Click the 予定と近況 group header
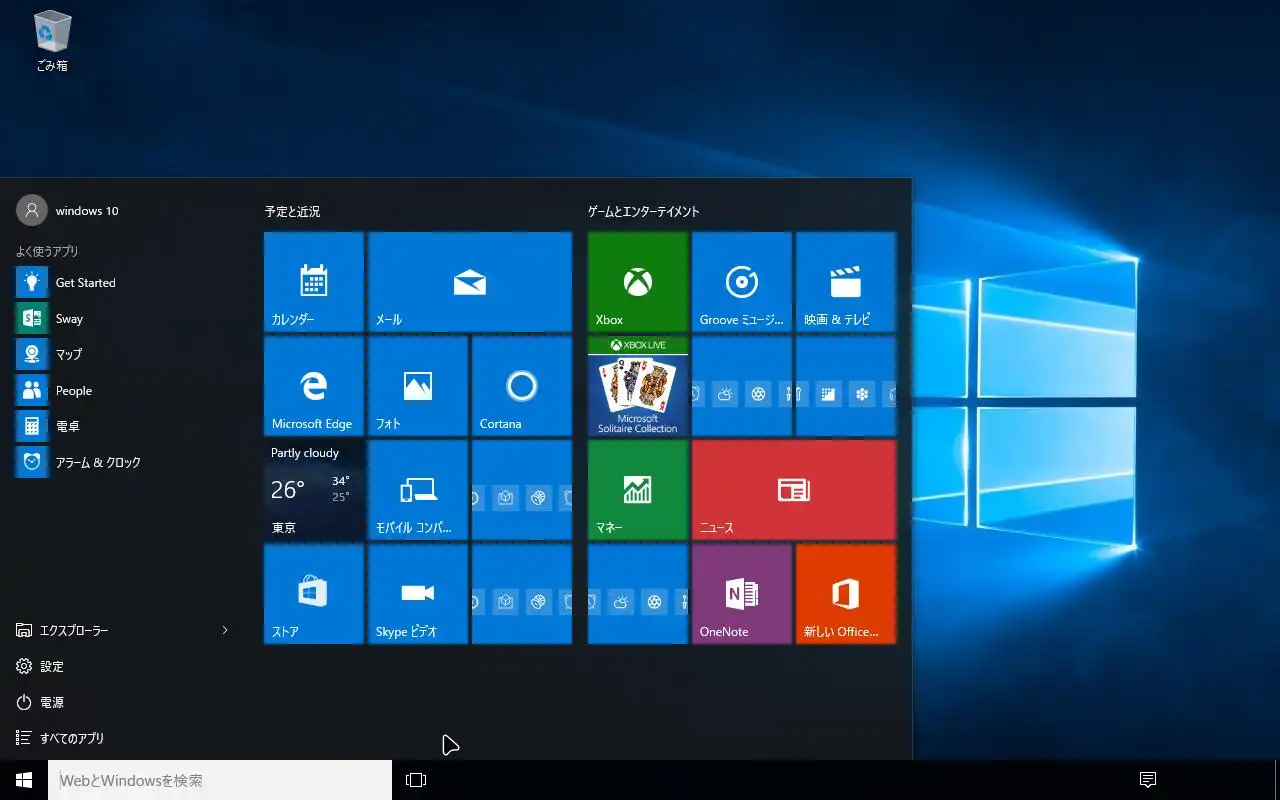Image resolution: width=1280 pixels, height=800 pixels. pyautogui.click(x=293, y=212)
